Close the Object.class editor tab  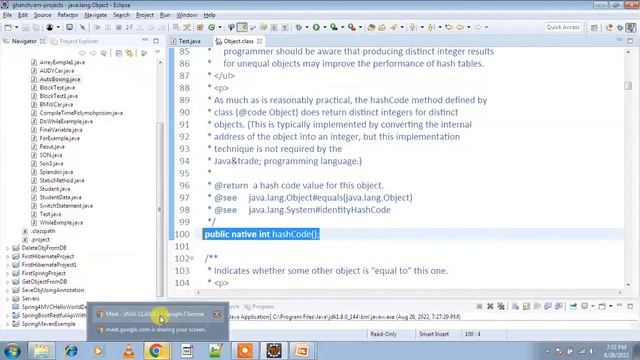coord(260,41)
